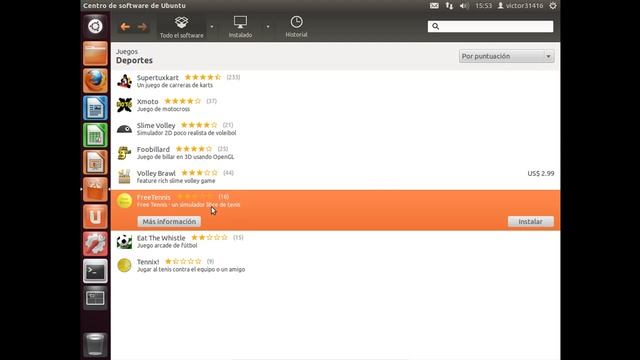Click the US$ 2.99 price
640x360 pixels.
[x=540, y=173]
